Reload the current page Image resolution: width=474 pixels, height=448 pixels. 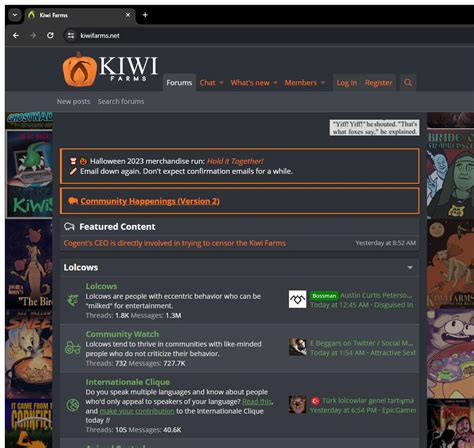[50, 35]
